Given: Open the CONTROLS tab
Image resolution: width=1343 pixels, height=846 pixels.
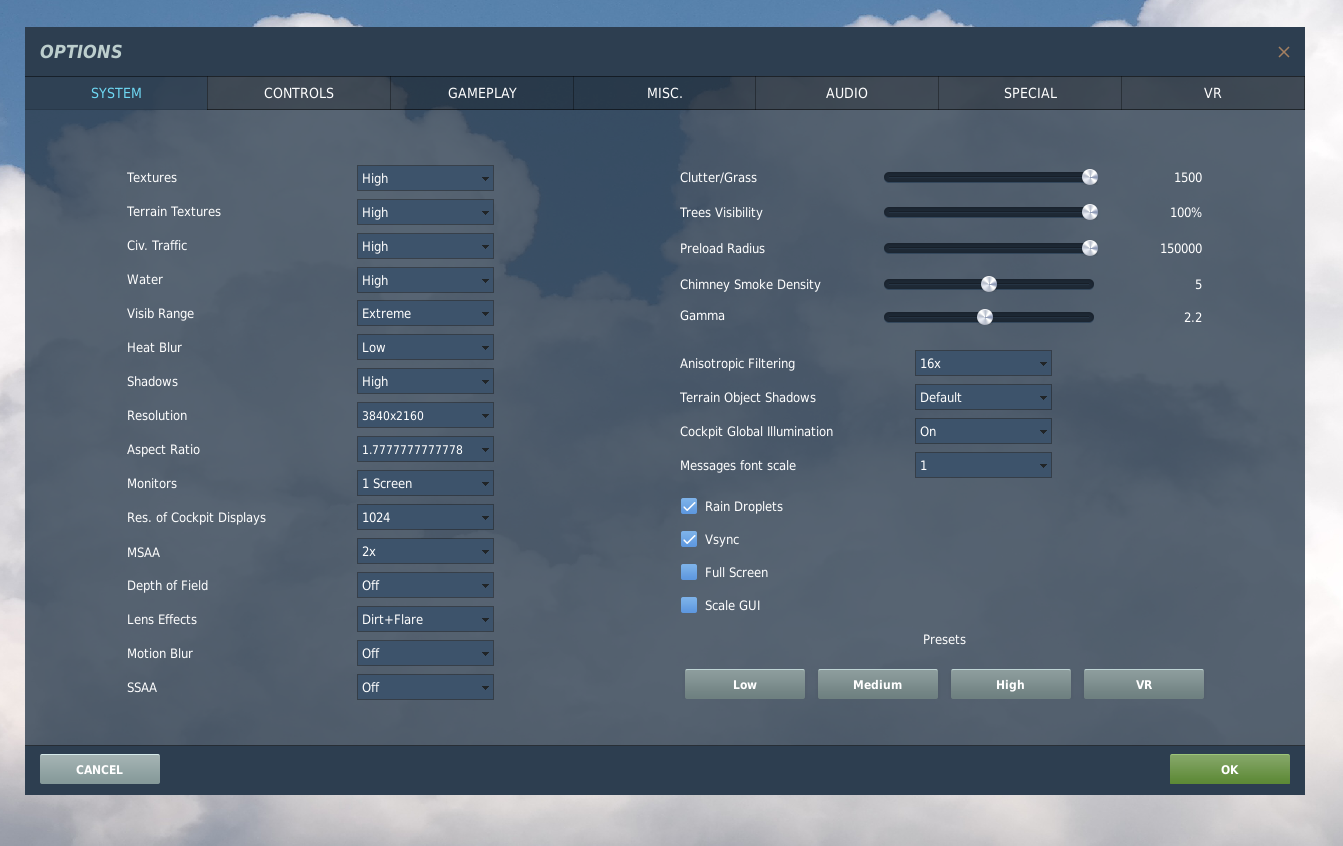Looking at the screenshot, I should pyautogui.click(x=299, y=93).
